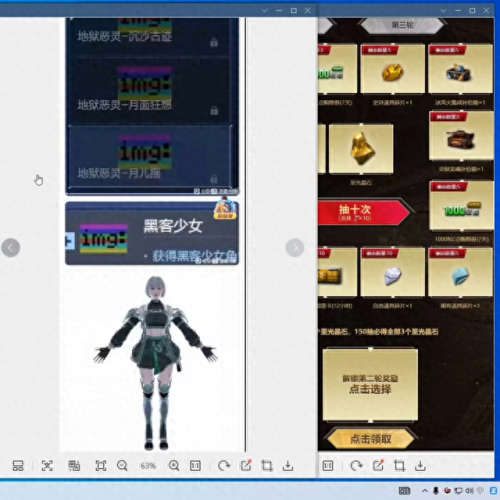Click the 点击选择 reward card in right window
500x500 pixels.
(x=370, y=385)
